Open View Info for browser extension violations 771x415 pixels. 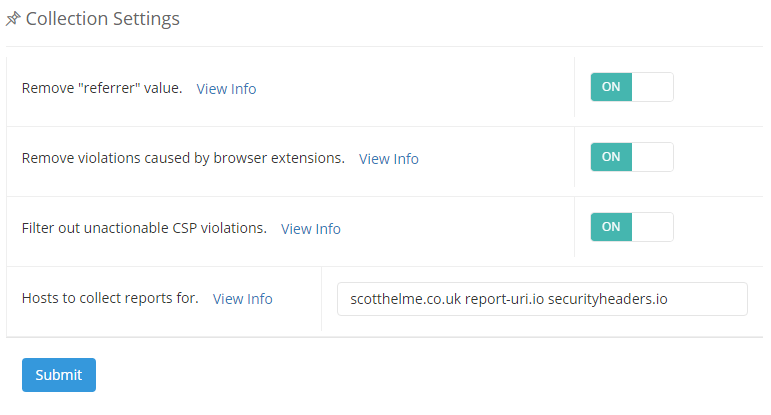(x=388, y=159)
